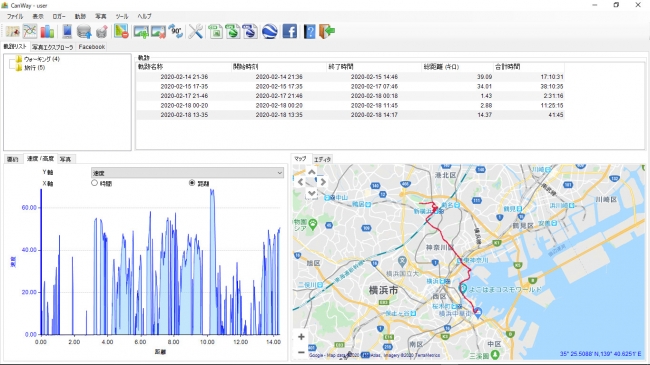Click the map coordinates readout text

[x=600, y=354]
